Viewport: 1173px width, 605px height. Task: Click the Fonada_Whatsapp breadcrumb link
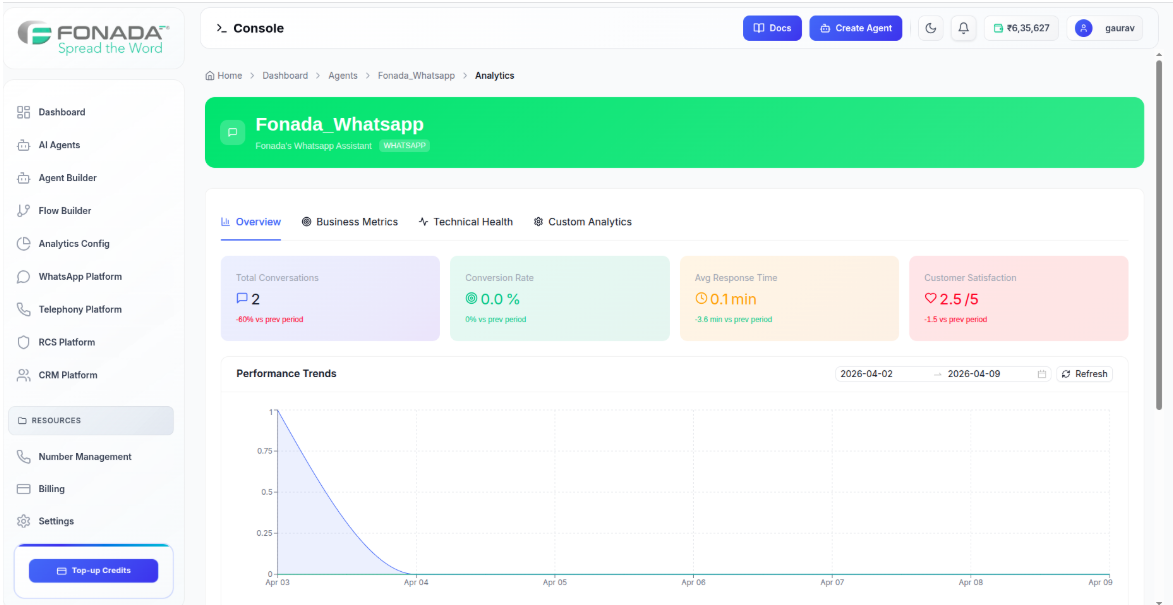tap(416, 76)
